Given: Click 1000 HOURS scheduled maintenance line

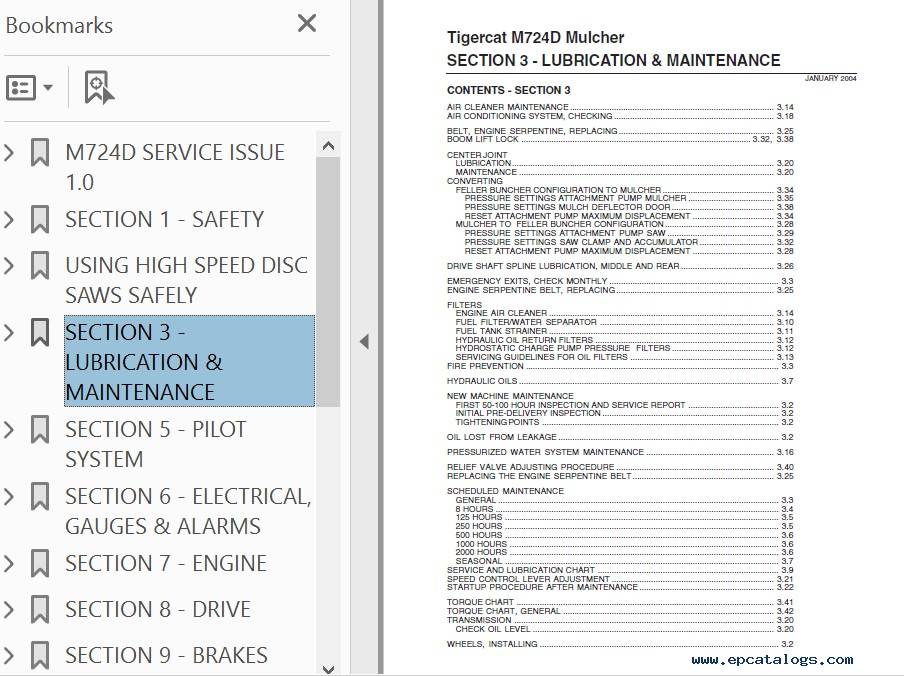Looking at the screenshot, I should tap(624, 544).
